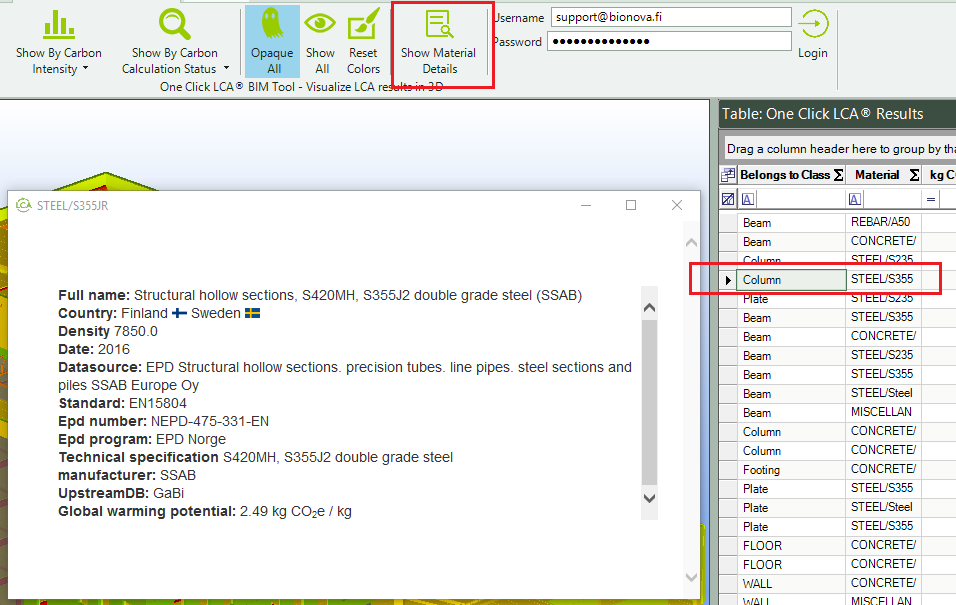Click the down arrow of the material details scrollbar
Image resolution: width=956 pixels, height=605 pixels.
click(650, 498)
